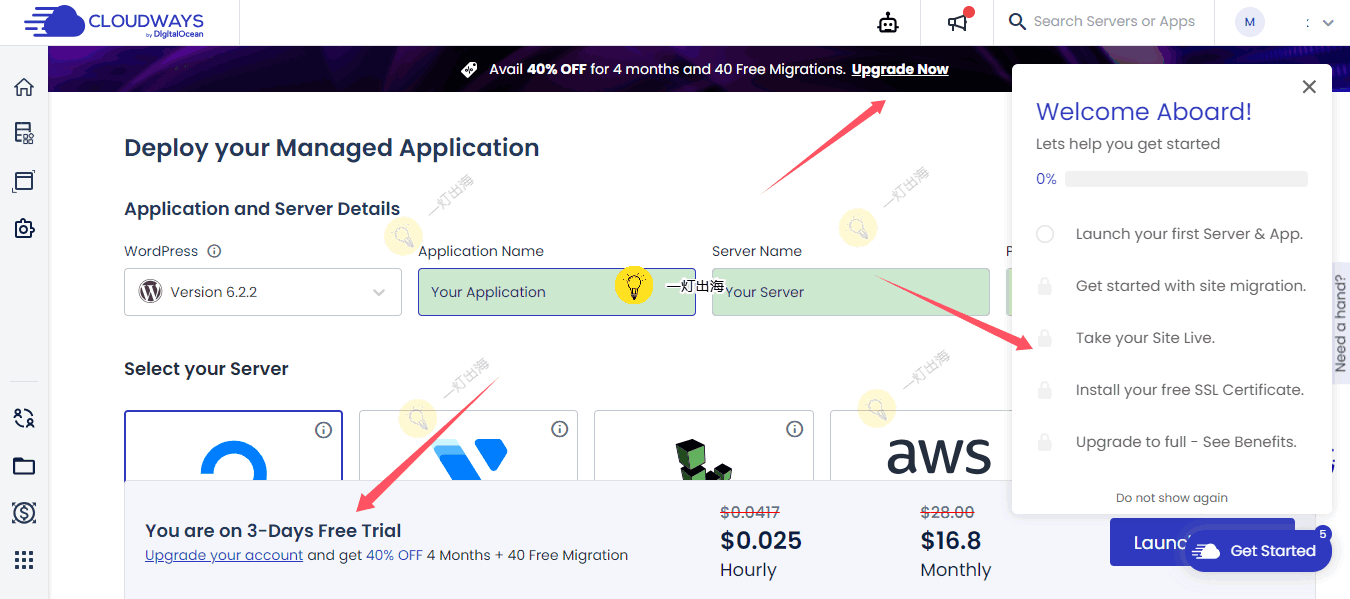Select Launch your first Server & App
The image size is (1350, 599).
(1188, 234)
